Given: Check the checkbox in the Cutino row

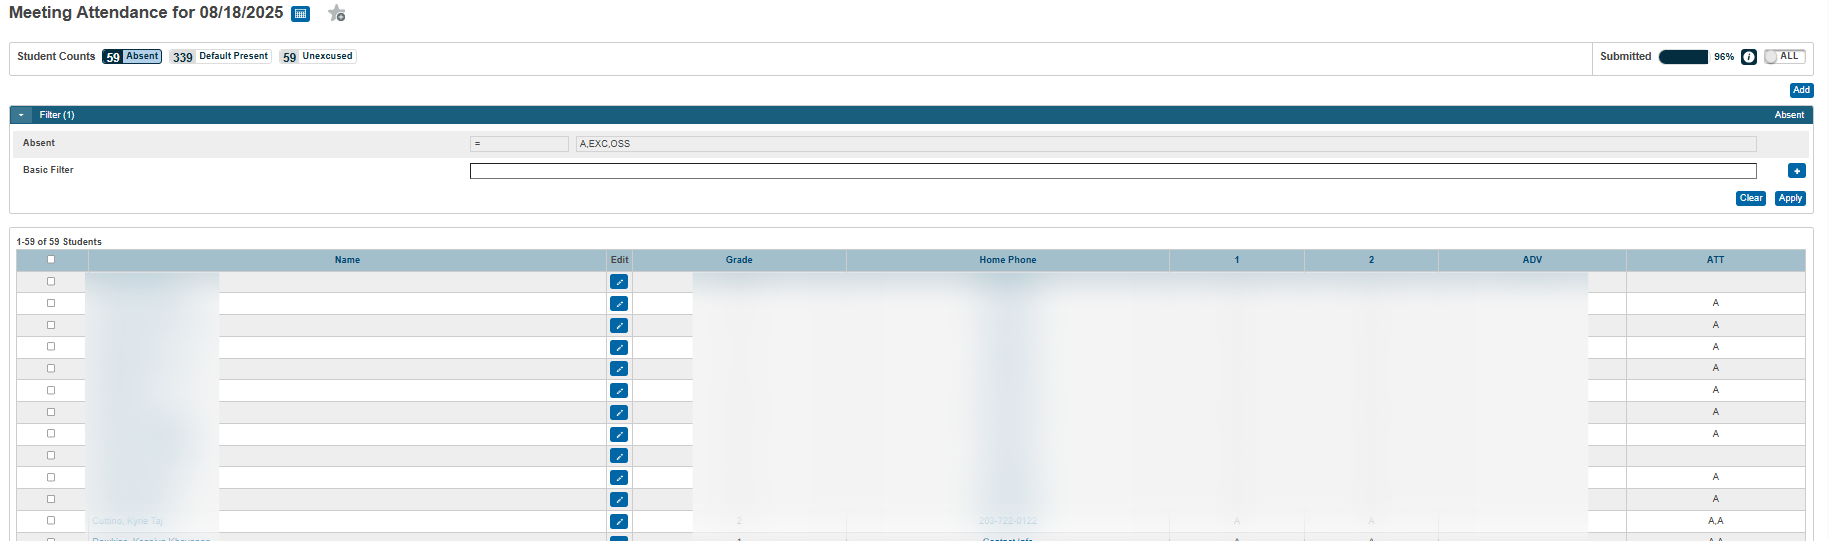Looking at the screenshot, I should [x=51, y=521].
